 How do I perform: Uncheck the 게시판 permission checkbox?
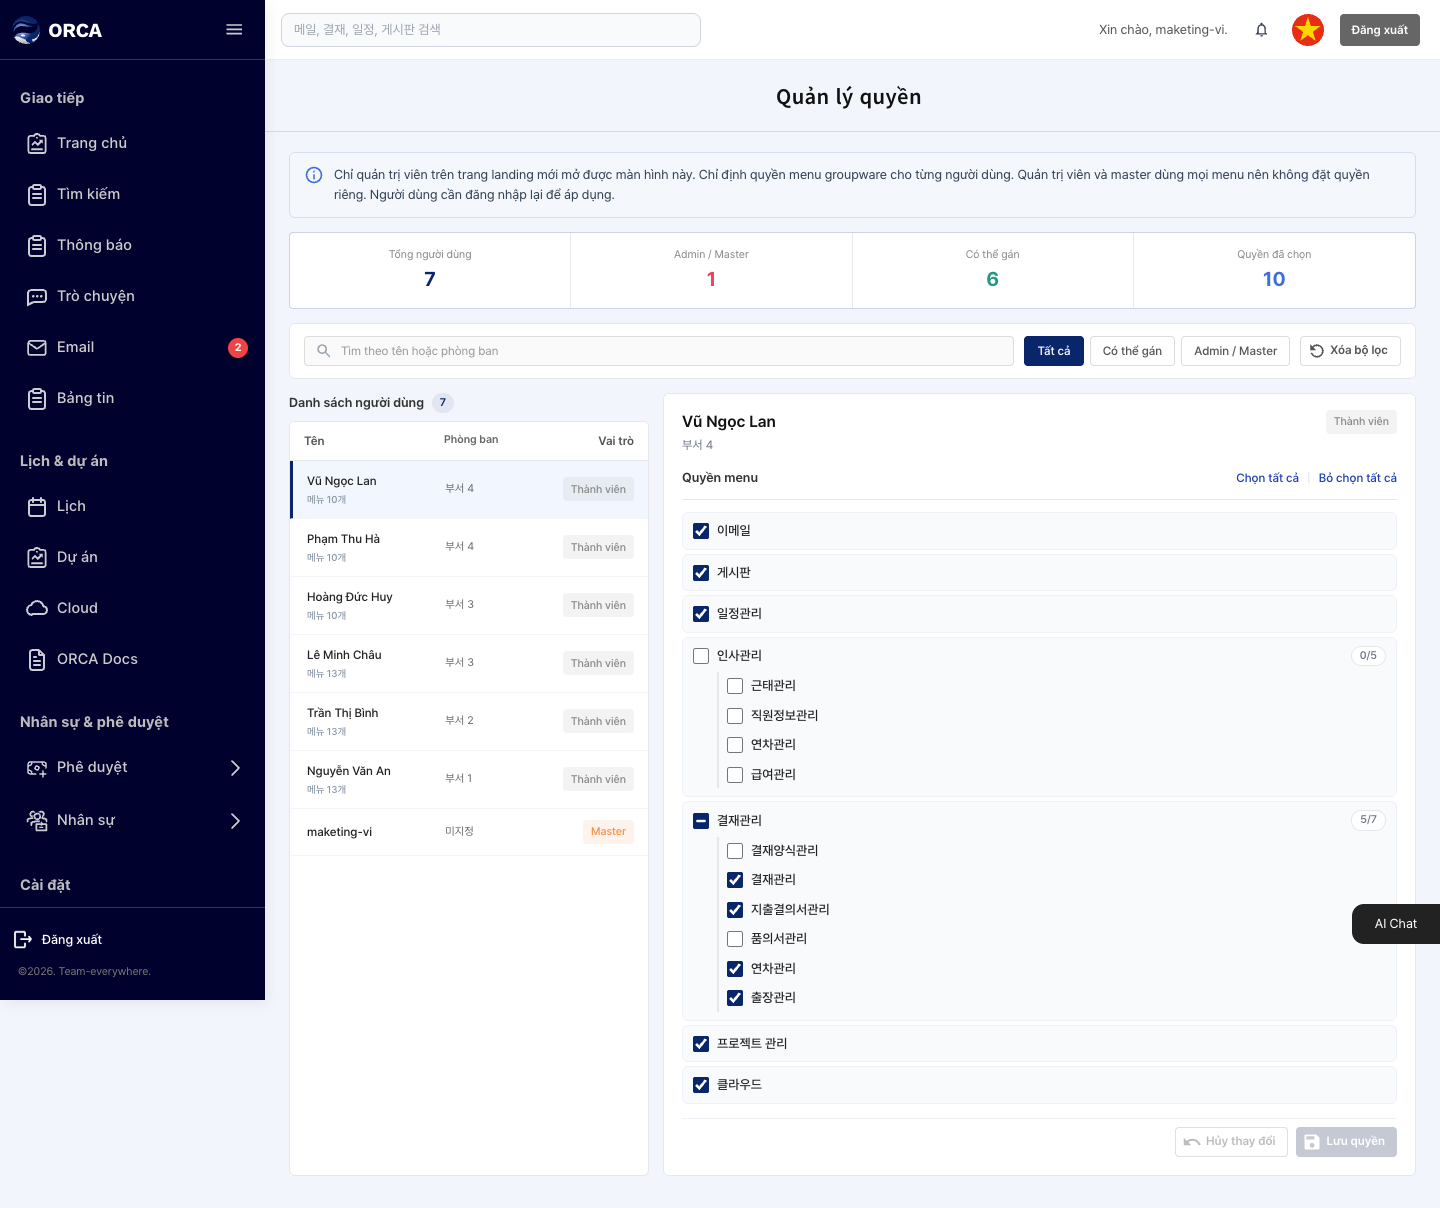pyautogui.click(x=701, y=573)
